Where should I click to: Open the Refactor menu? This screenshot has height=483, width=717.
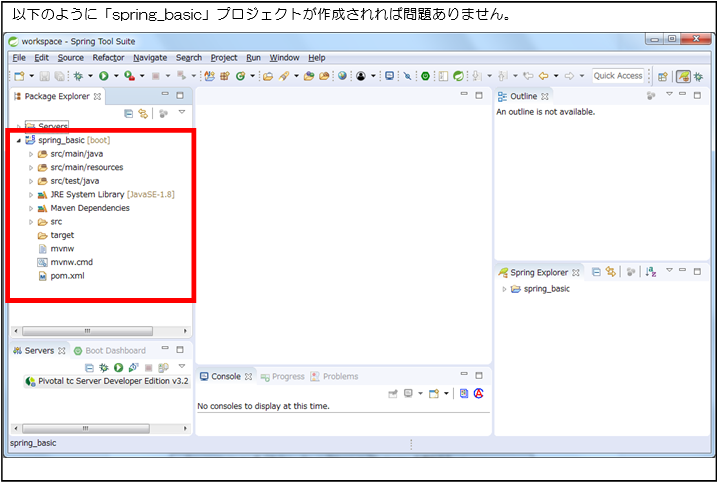108,58
